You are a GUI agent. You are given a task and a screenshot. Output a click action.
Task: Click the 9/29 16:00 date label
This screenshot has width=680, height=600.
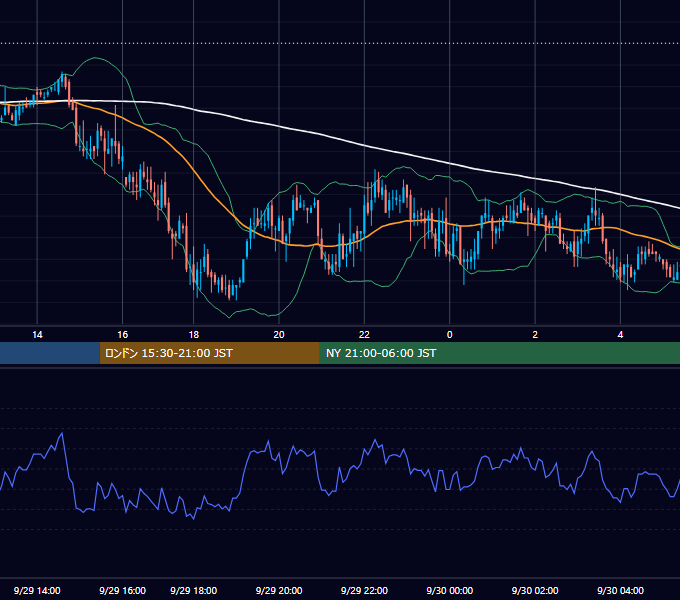pos(122,590)
